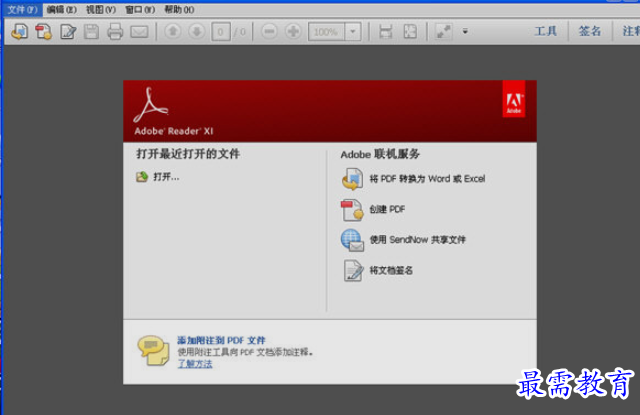Click the yellow sticky note comment icon

tap(153, 350)
